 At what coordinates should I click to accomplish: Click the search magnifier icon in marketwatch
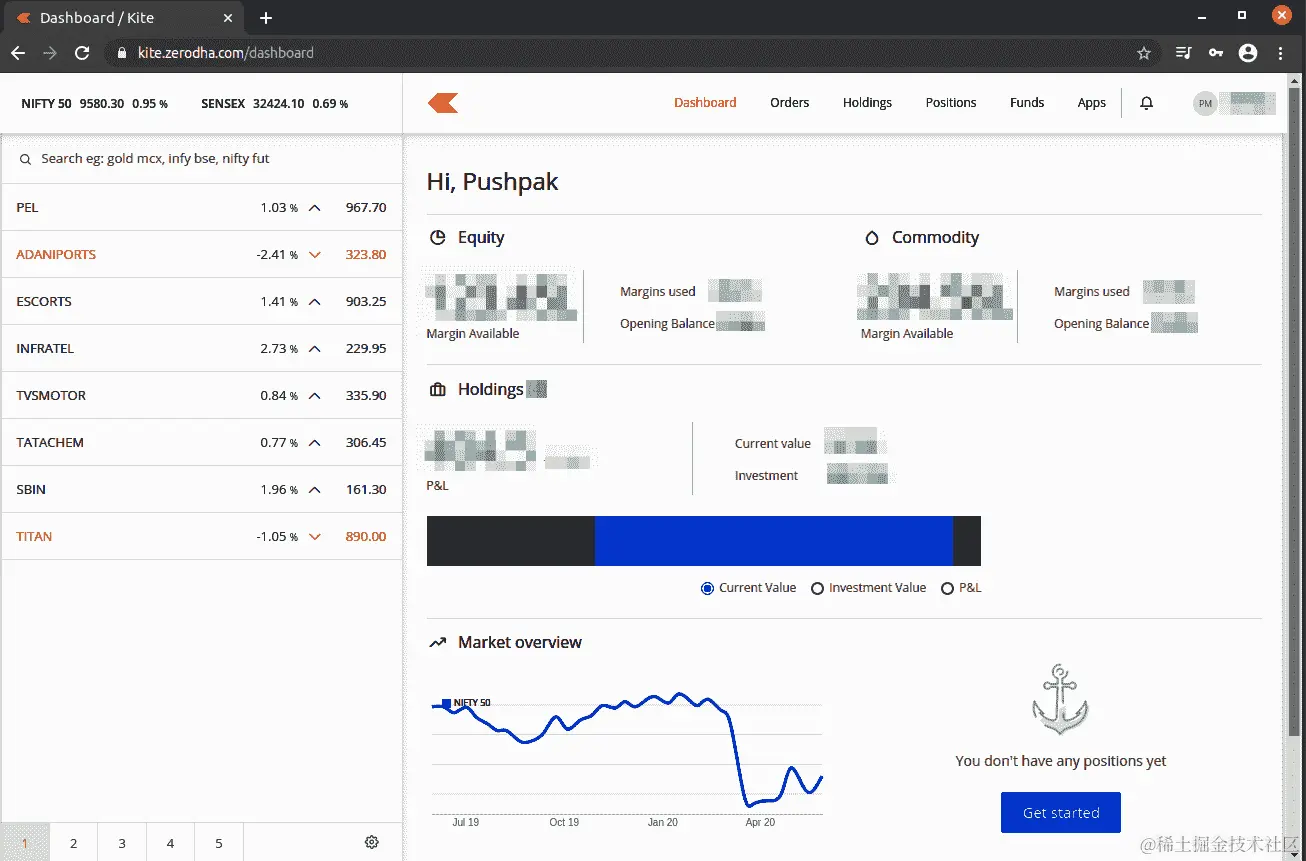point(26,159)
